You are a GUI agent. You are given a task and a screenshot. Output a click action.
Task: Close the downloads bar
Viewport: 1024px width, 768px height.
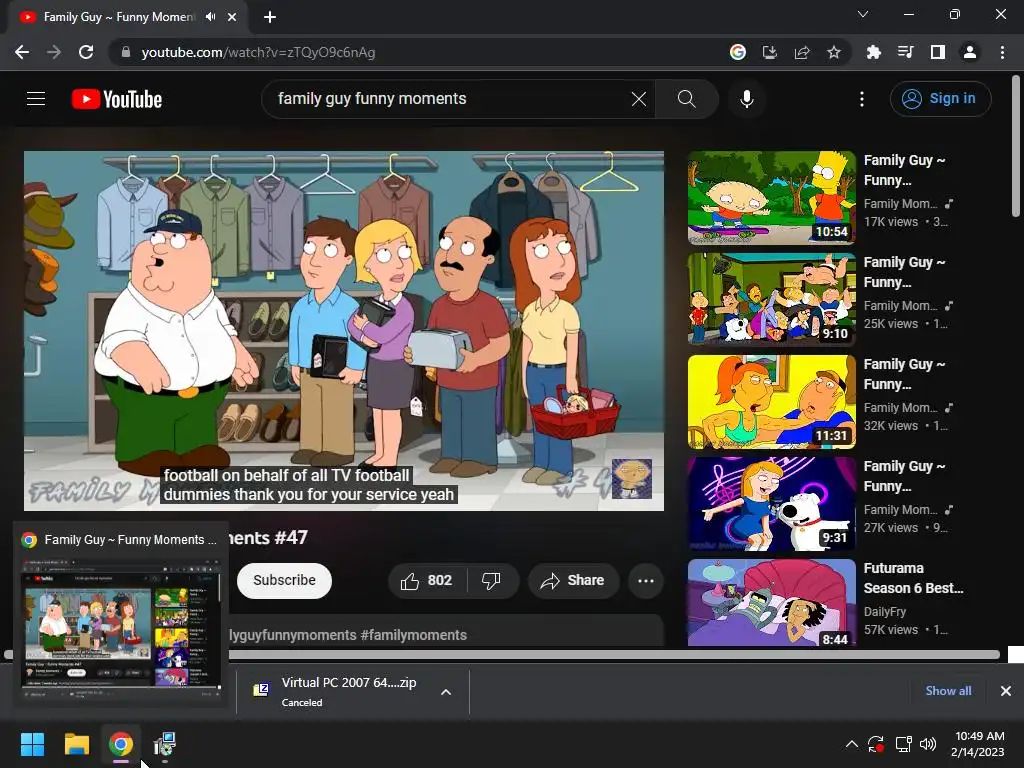click(x=1006, y=691)
